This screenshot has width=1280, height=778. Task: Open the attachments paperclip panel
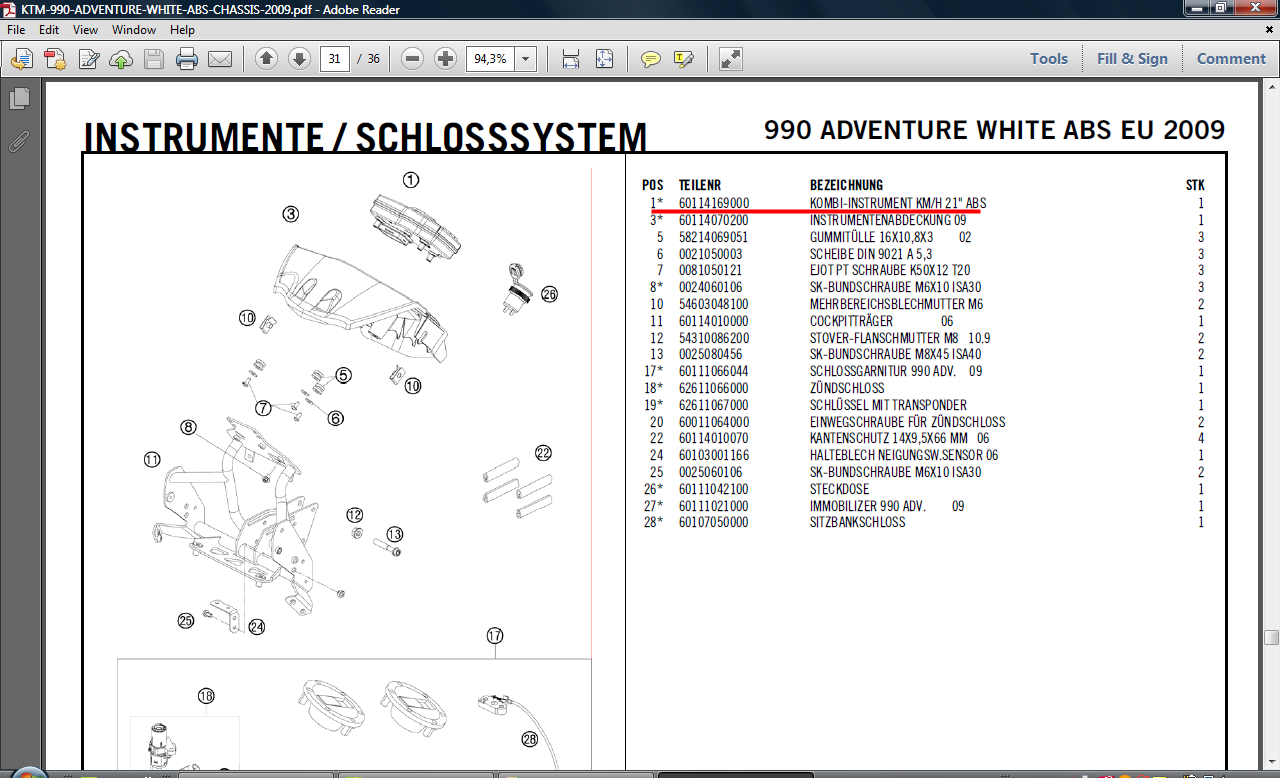pyautogui.click(x=19, y=140)
